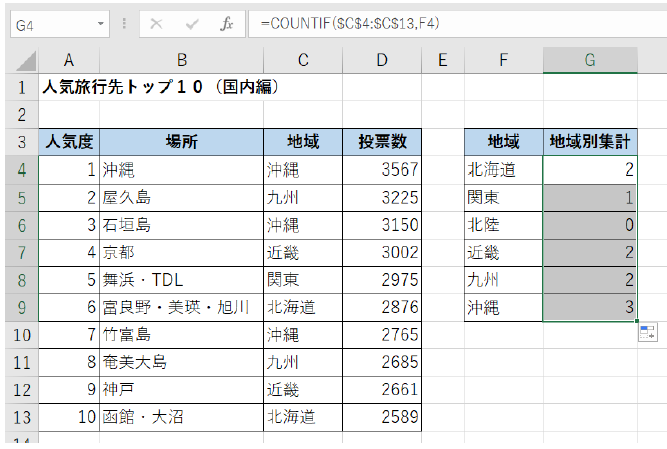
Task: Select column D header
Action: coord(382,61)
